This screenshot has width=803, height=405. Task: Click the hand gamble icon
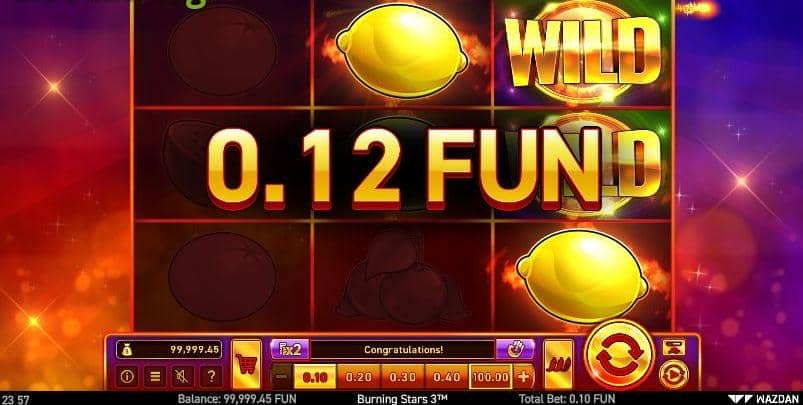point(515,350)
